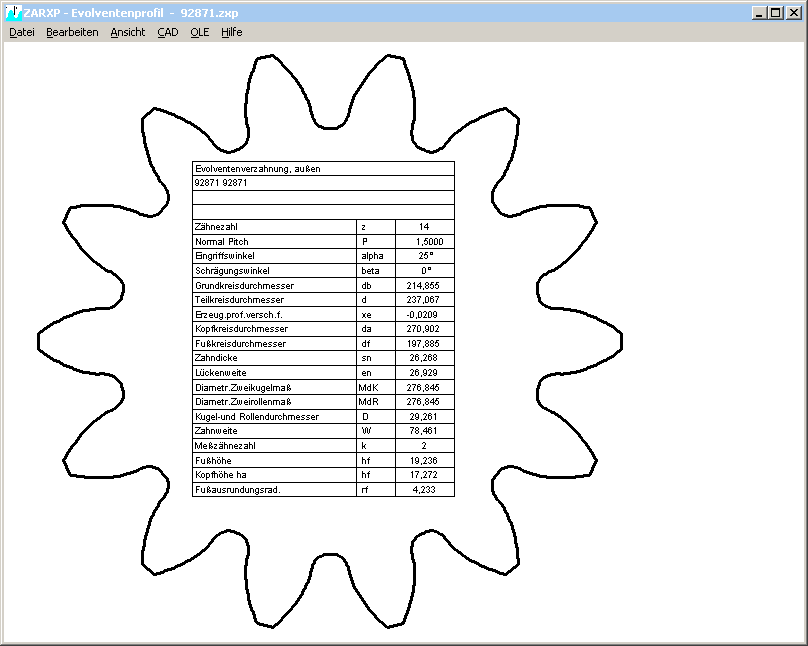
Task: Click the Eingriffswinkel row label
Action: tap(224, 256)
